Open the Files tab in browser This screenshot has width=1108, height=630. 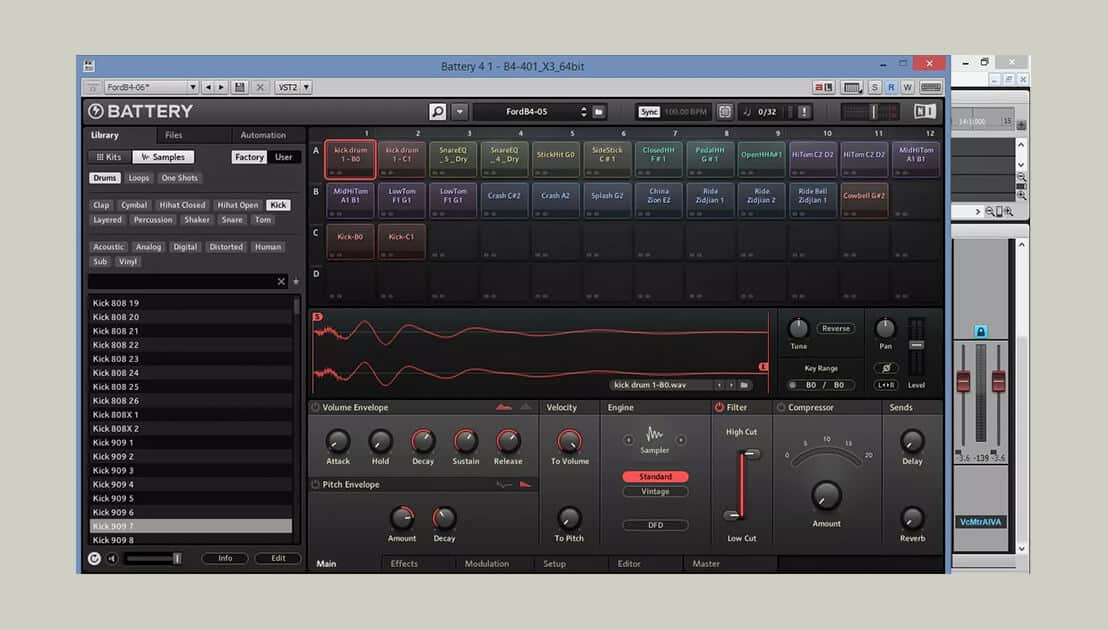click(x=174, y=135)
